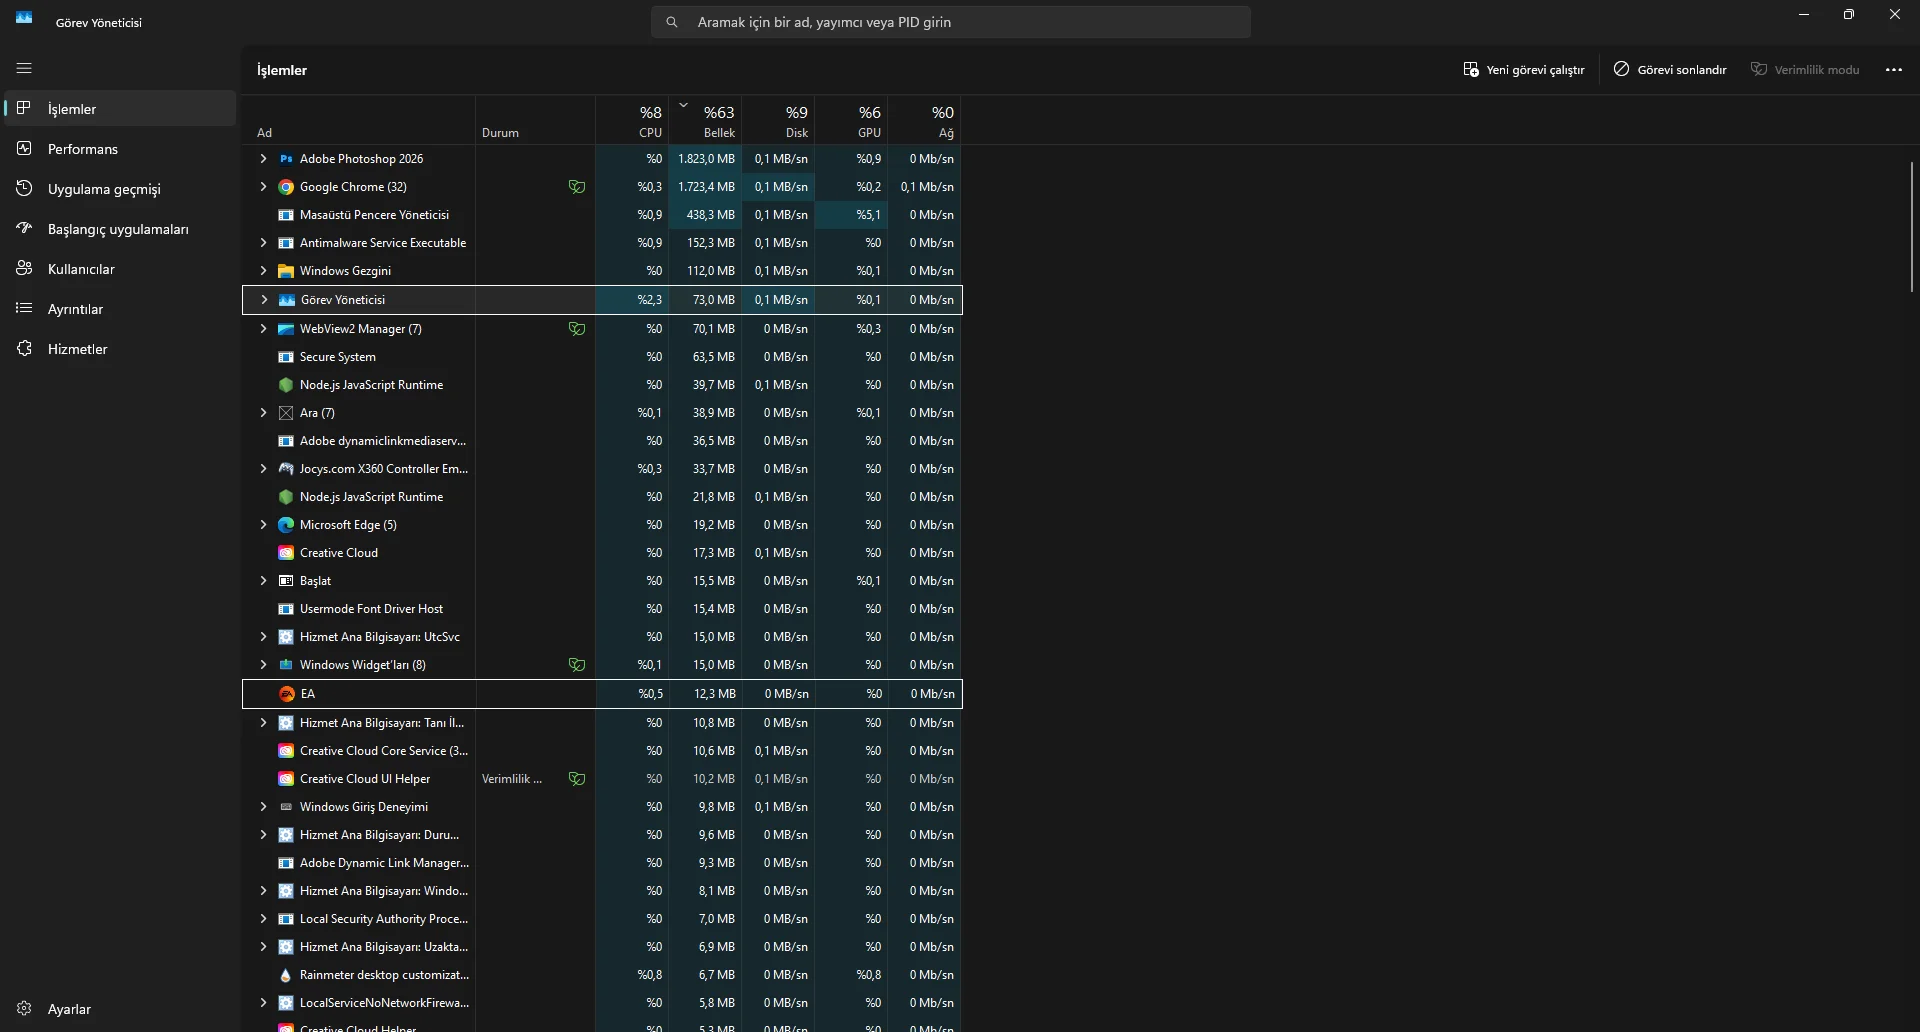The image size is (1920, 1032).
Task: Click Yeni görevi çalıştır button
Action: [1523, 69]
